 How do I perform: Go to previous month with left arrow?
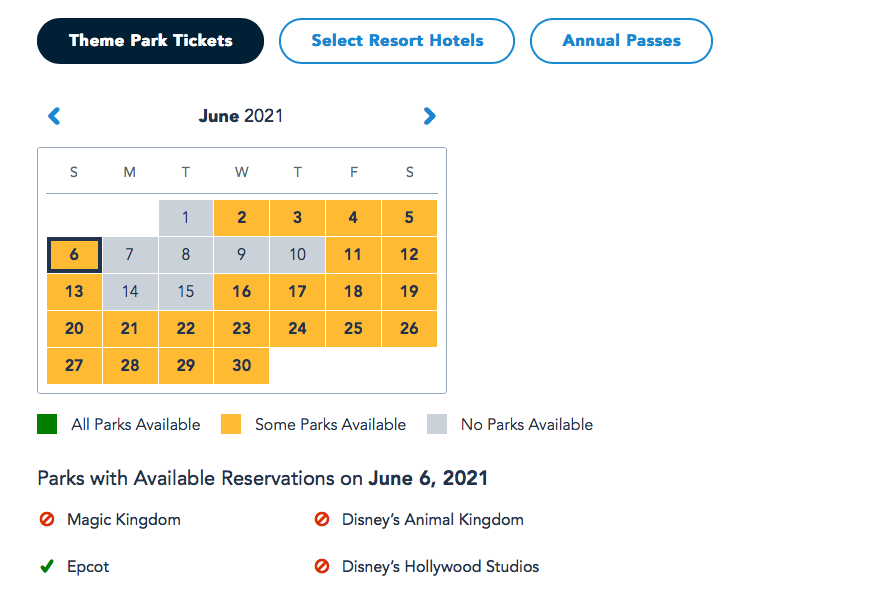click(x=55, y=116)
